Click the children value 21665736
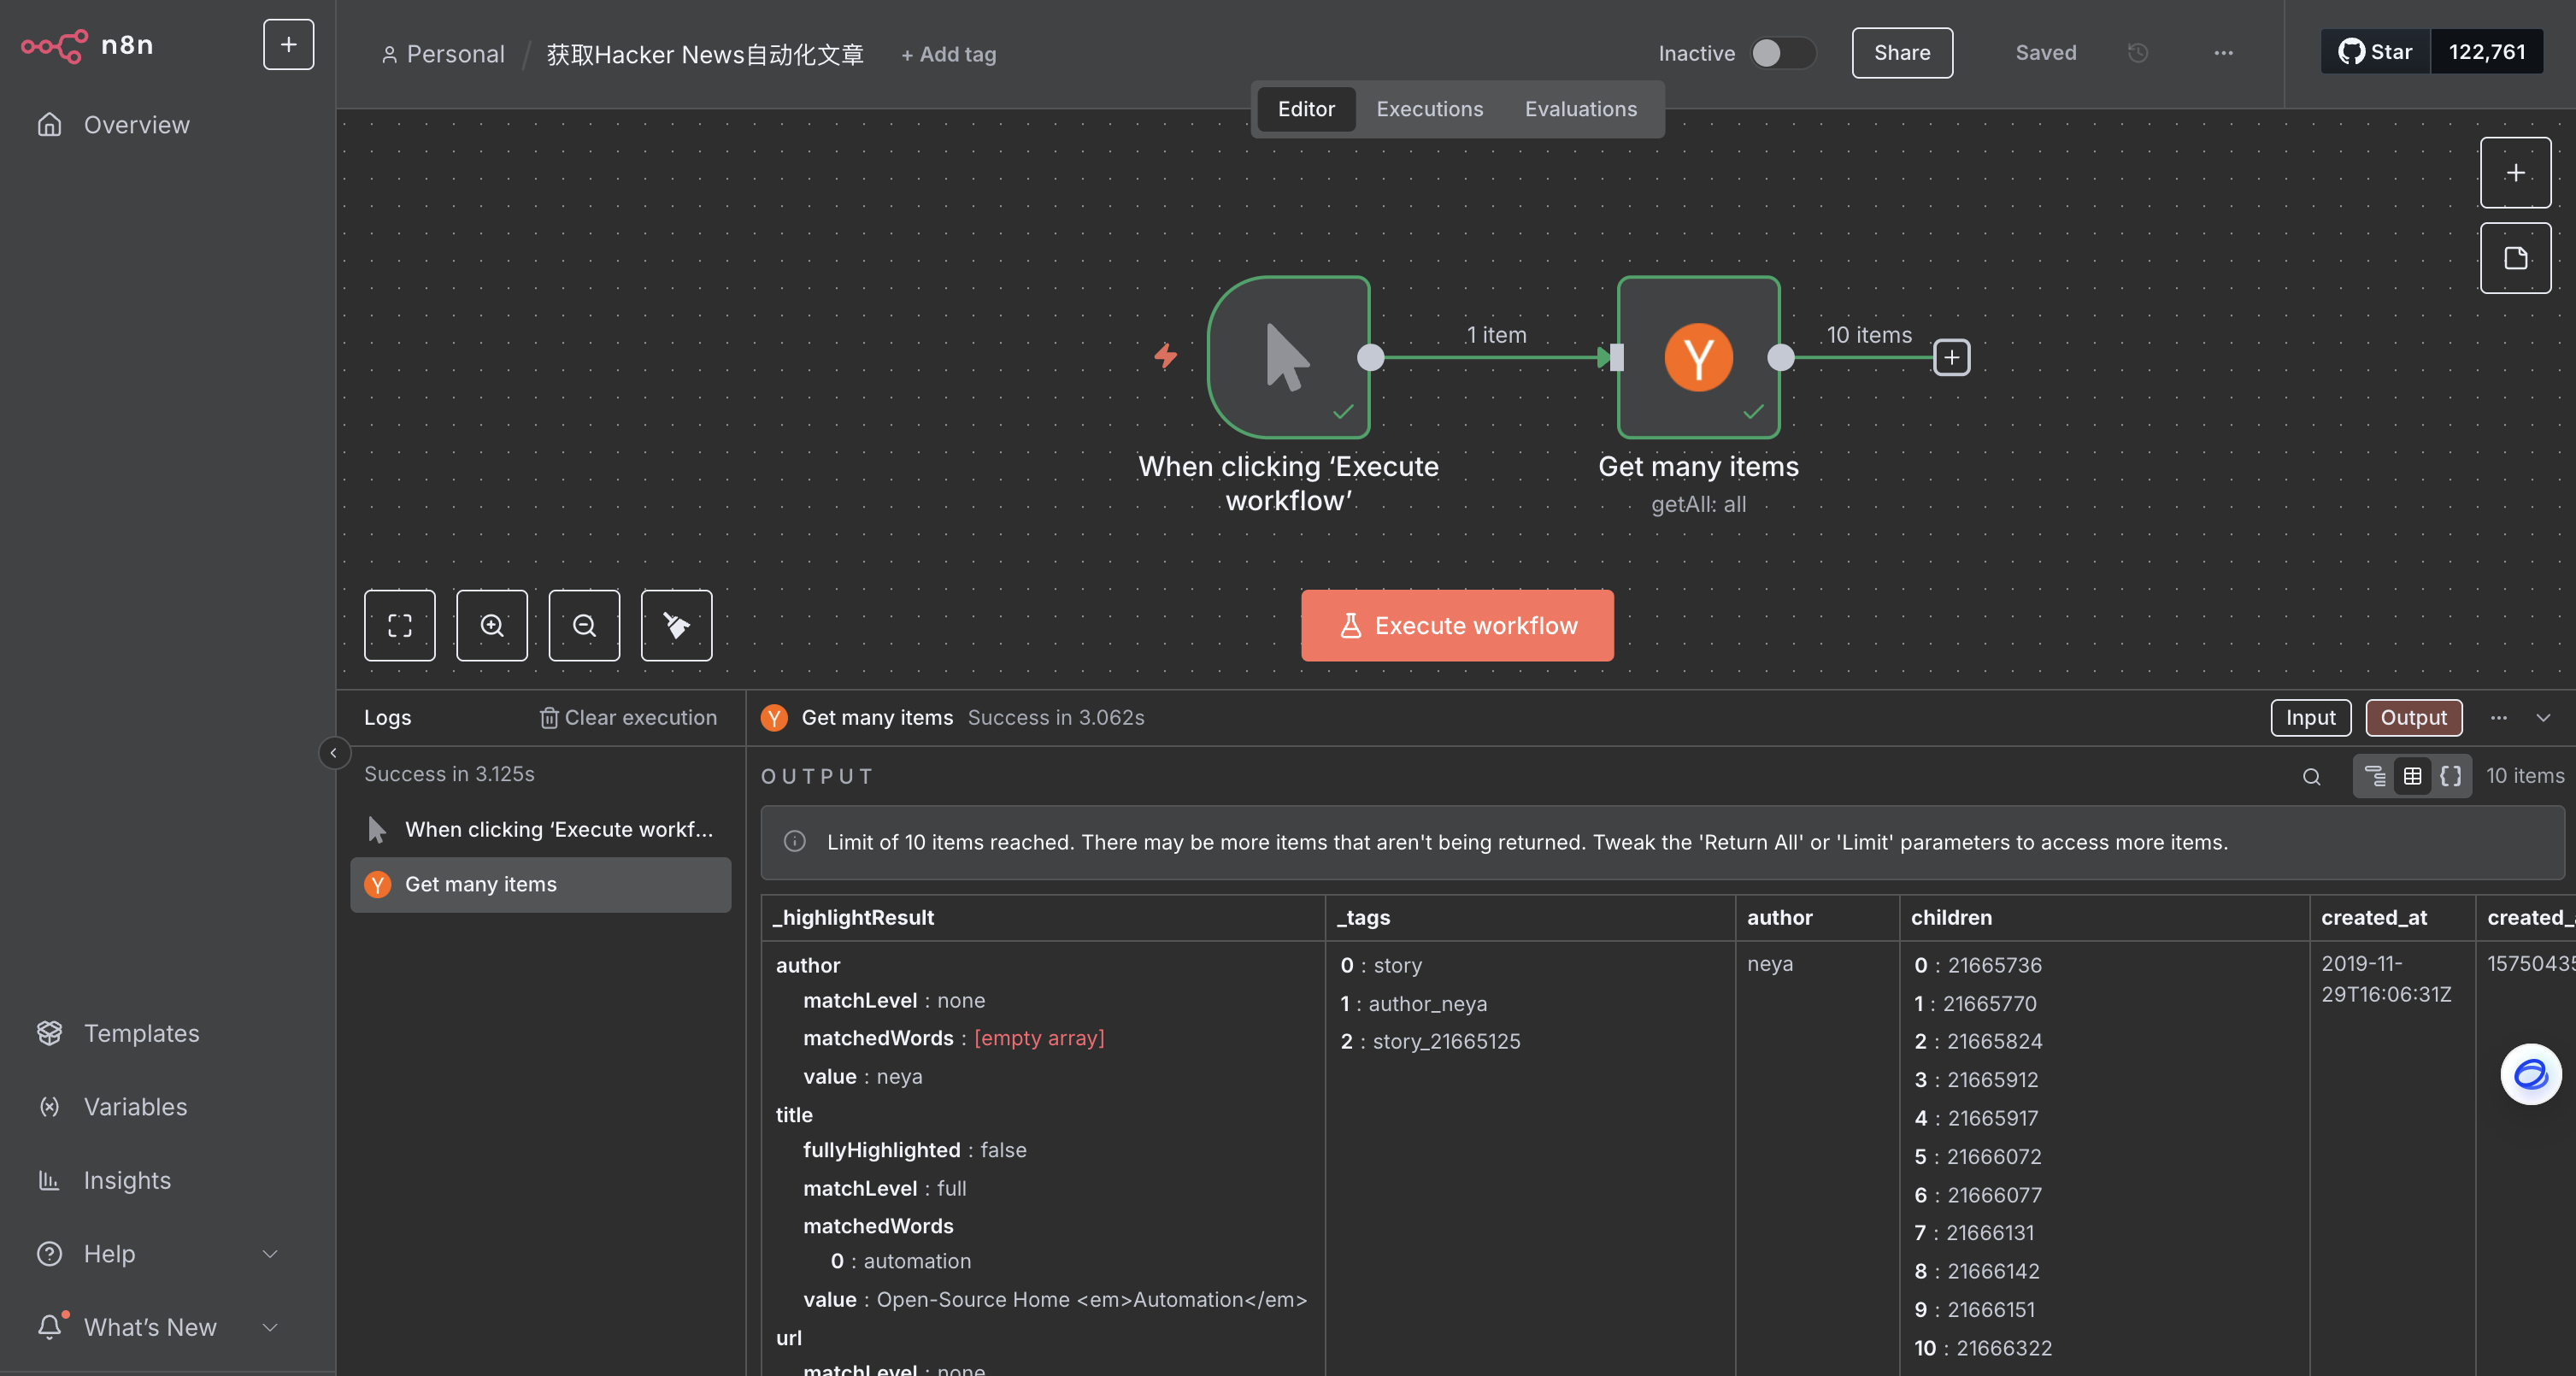Viewport: 2576px width, 1376px height. 1994,966
